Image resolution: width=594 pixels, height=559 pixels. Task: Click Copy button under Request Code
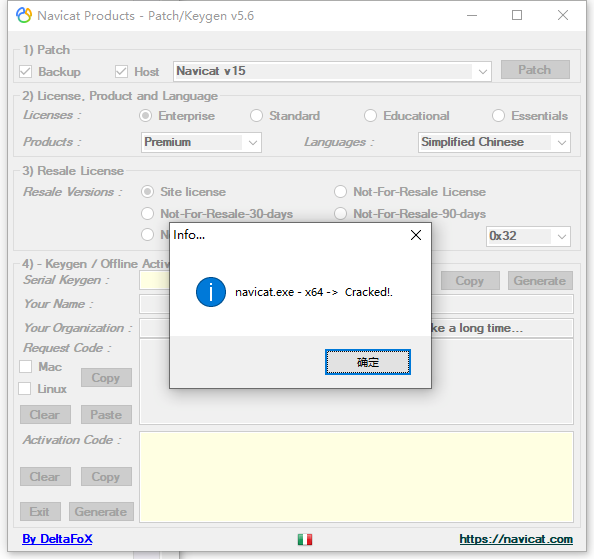click(x=106, y=378)
